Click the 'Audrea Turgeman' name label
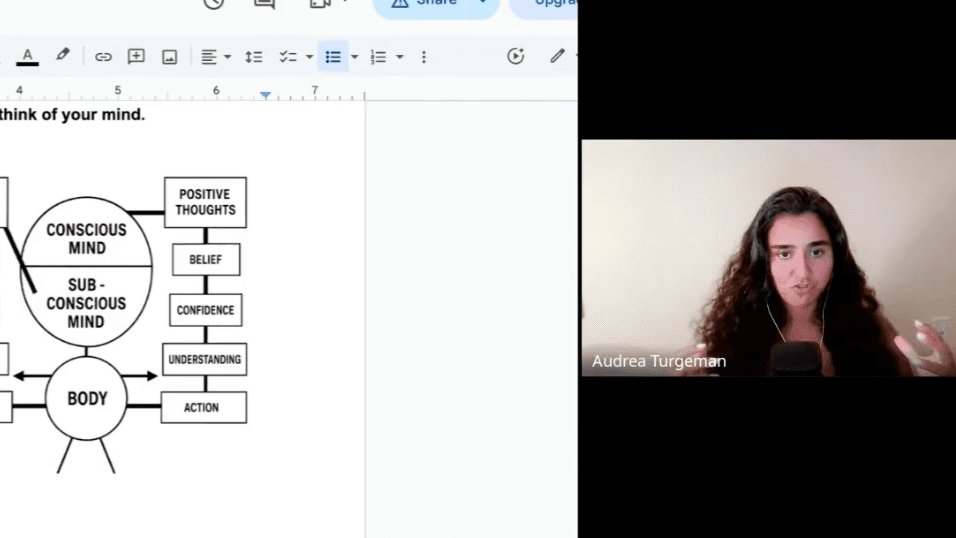 [659, 361]
